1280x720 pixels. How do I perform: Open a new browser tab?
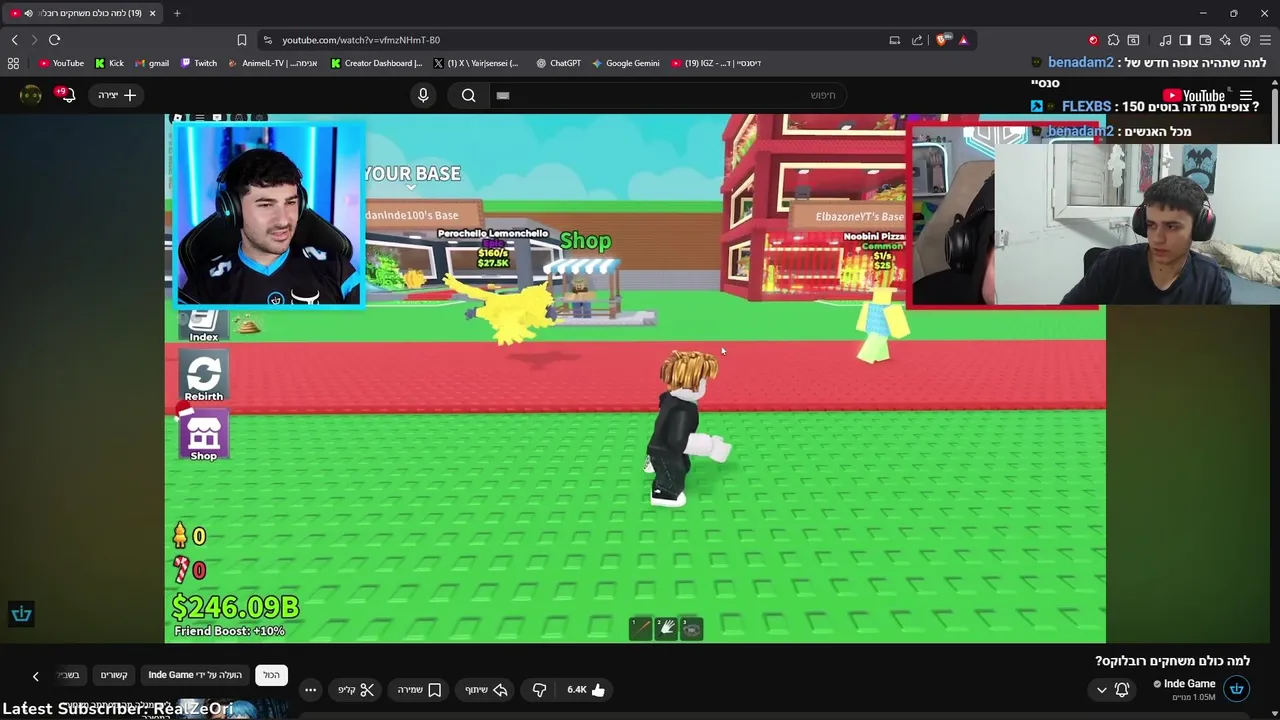[x=177, y=13]
